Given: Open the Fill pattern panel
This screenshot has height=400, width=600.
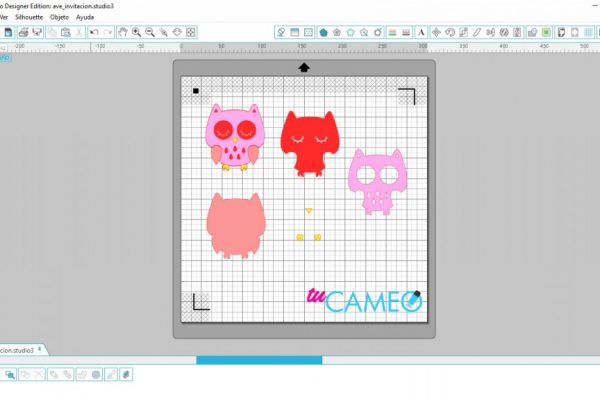Looking at the screenshot, I should click(351, 33).
